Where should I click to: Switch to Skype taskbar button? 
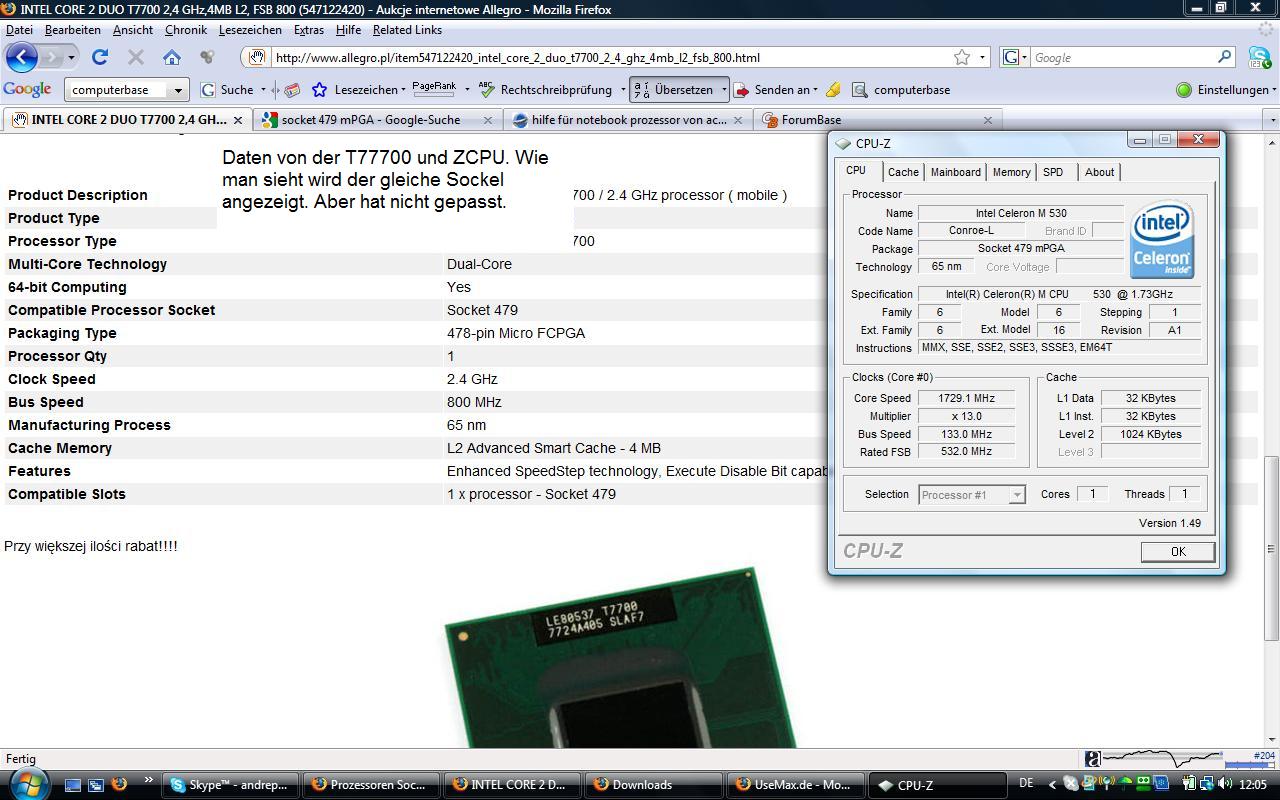[x=230, y=785]
